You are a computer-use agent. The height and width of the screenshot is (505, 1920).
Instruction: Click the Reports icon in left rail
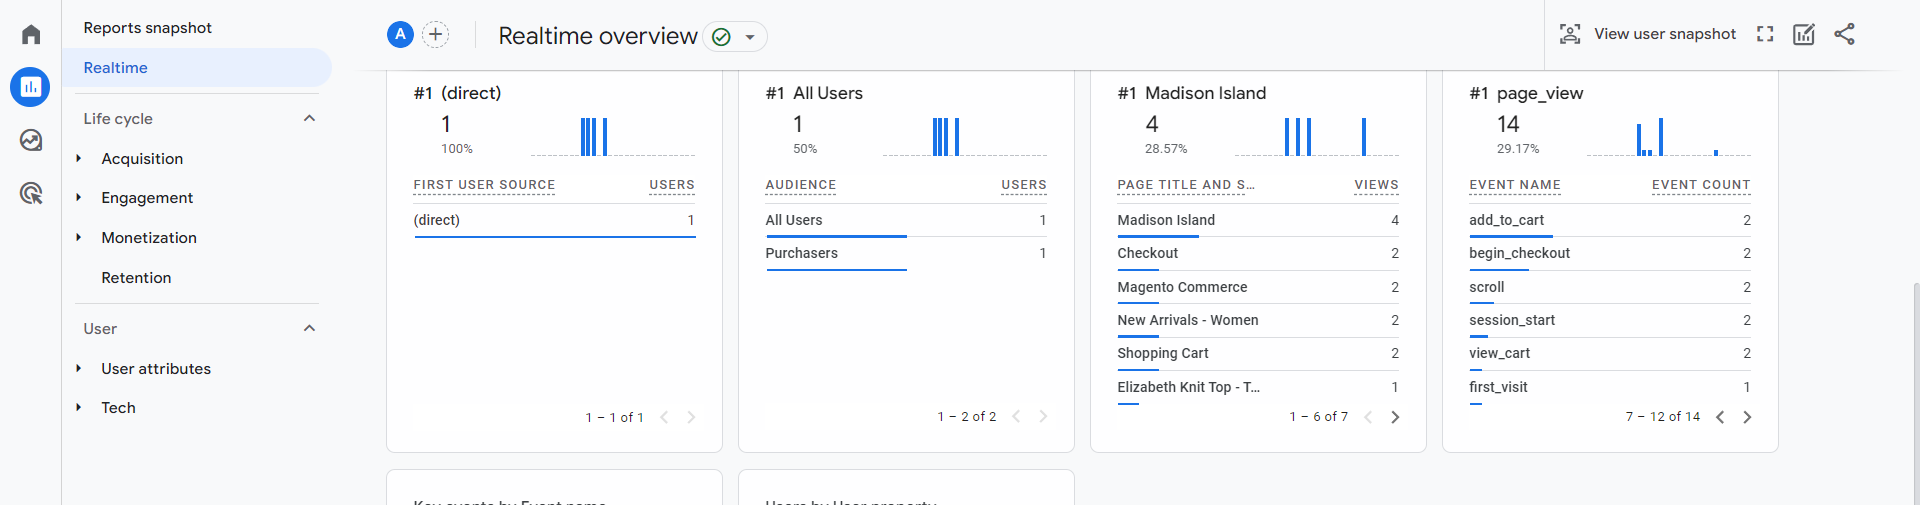click(30, 87)
